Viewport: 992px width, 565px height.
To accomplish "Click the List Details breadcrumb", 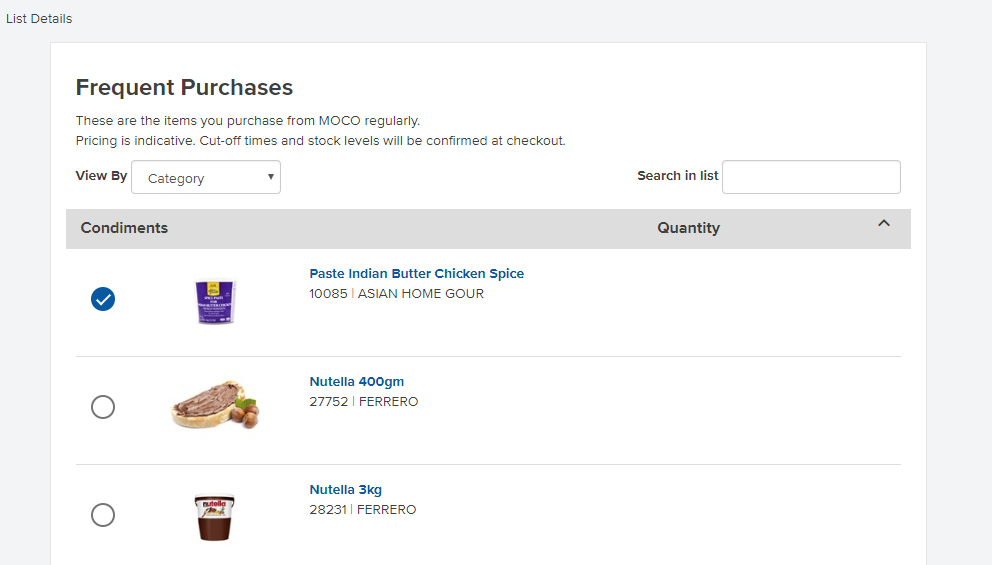I will pos(39,19).
